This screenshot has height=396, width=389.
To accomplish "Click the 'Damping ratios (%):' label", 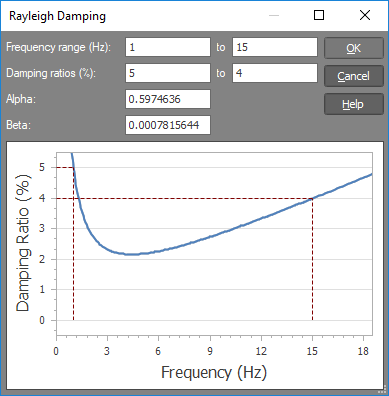I will 51,73.
